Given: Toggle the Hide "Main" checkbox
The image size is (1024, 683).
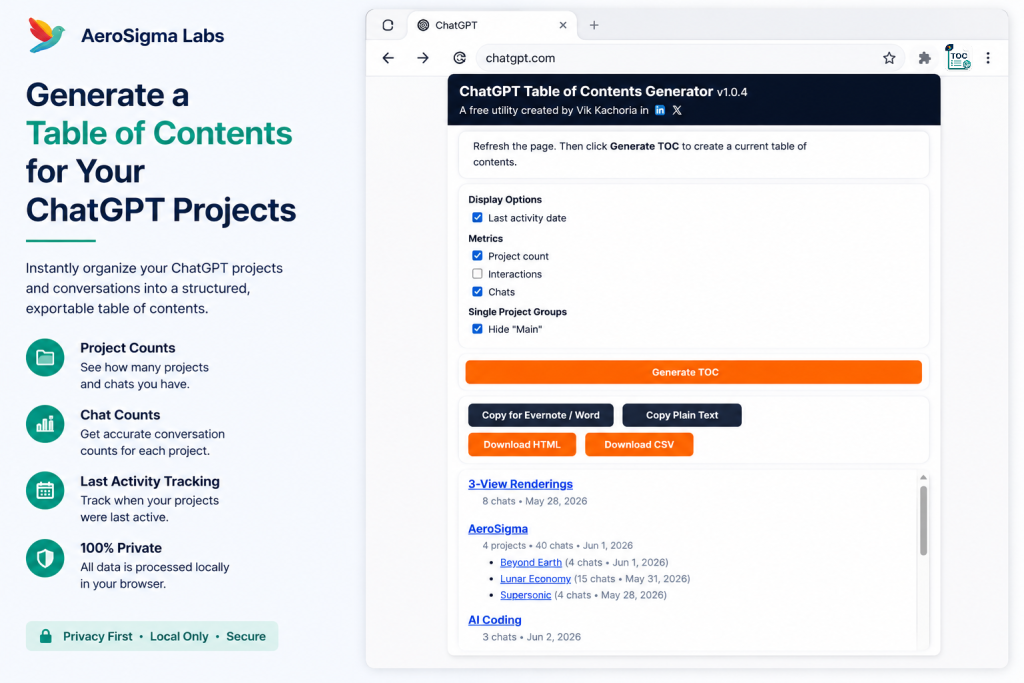Looking at the screenshot, I should click(x=477, y=328).
